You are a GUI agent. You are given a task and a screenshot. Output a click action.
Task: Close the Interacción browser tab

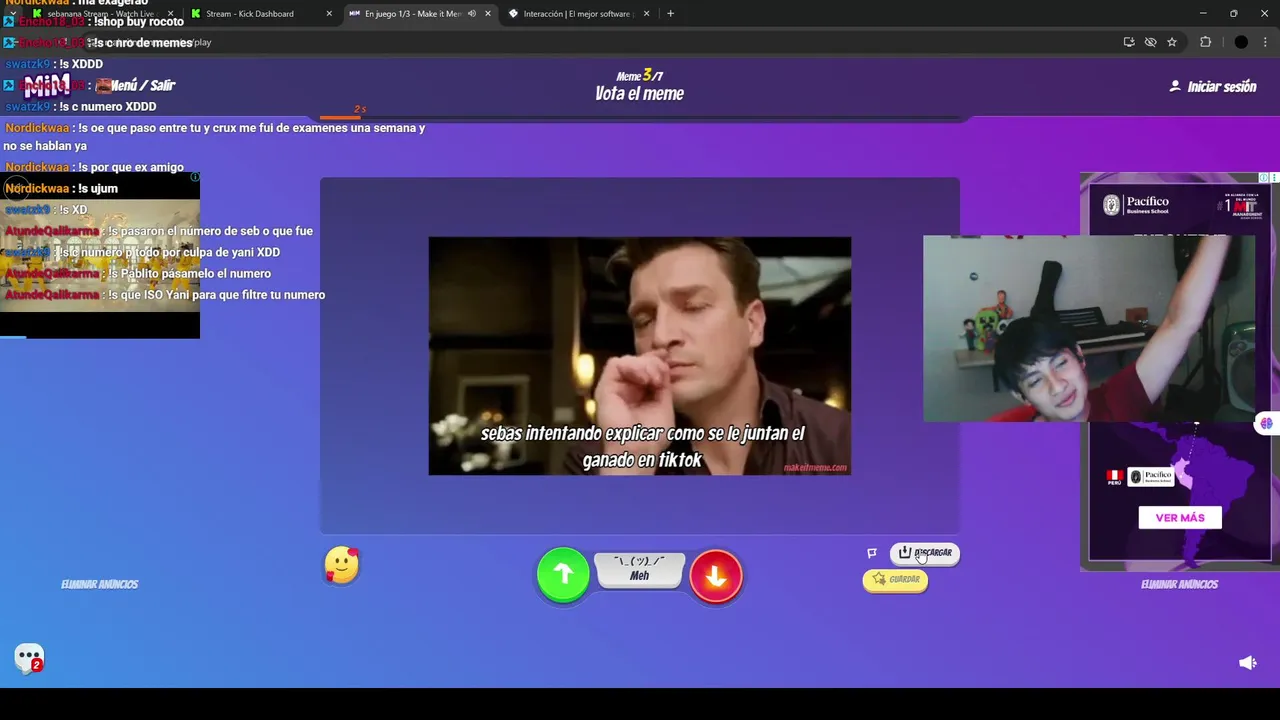646,14
